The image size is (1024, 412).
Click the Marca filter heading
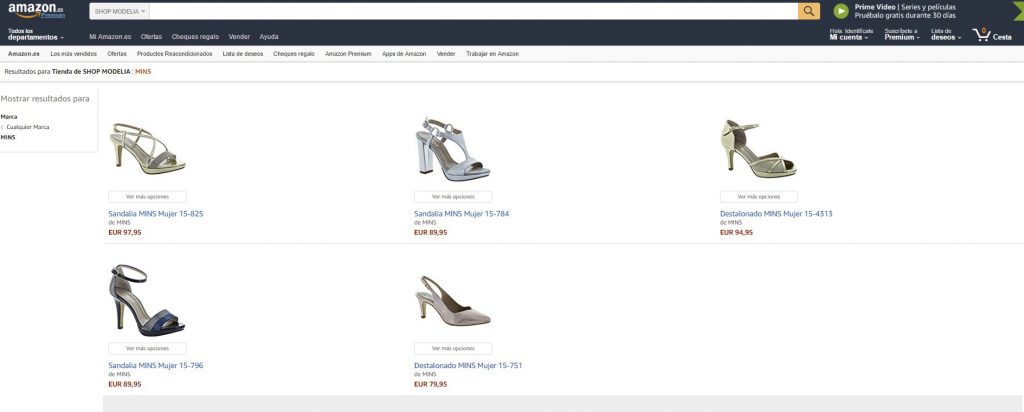pos(9,116)
